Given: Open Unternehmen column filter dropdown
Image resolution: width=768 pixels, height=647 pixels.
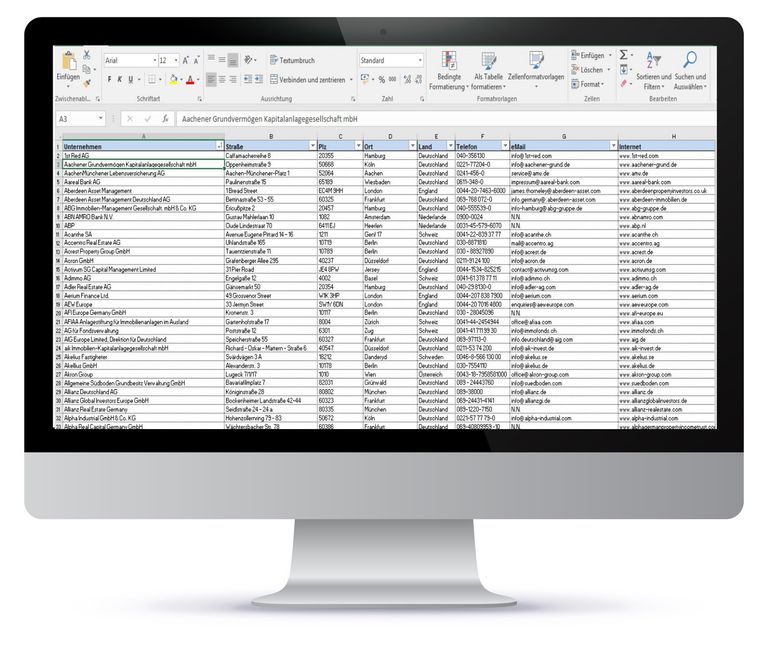Looking at the screenshot, I should point(219,146).
